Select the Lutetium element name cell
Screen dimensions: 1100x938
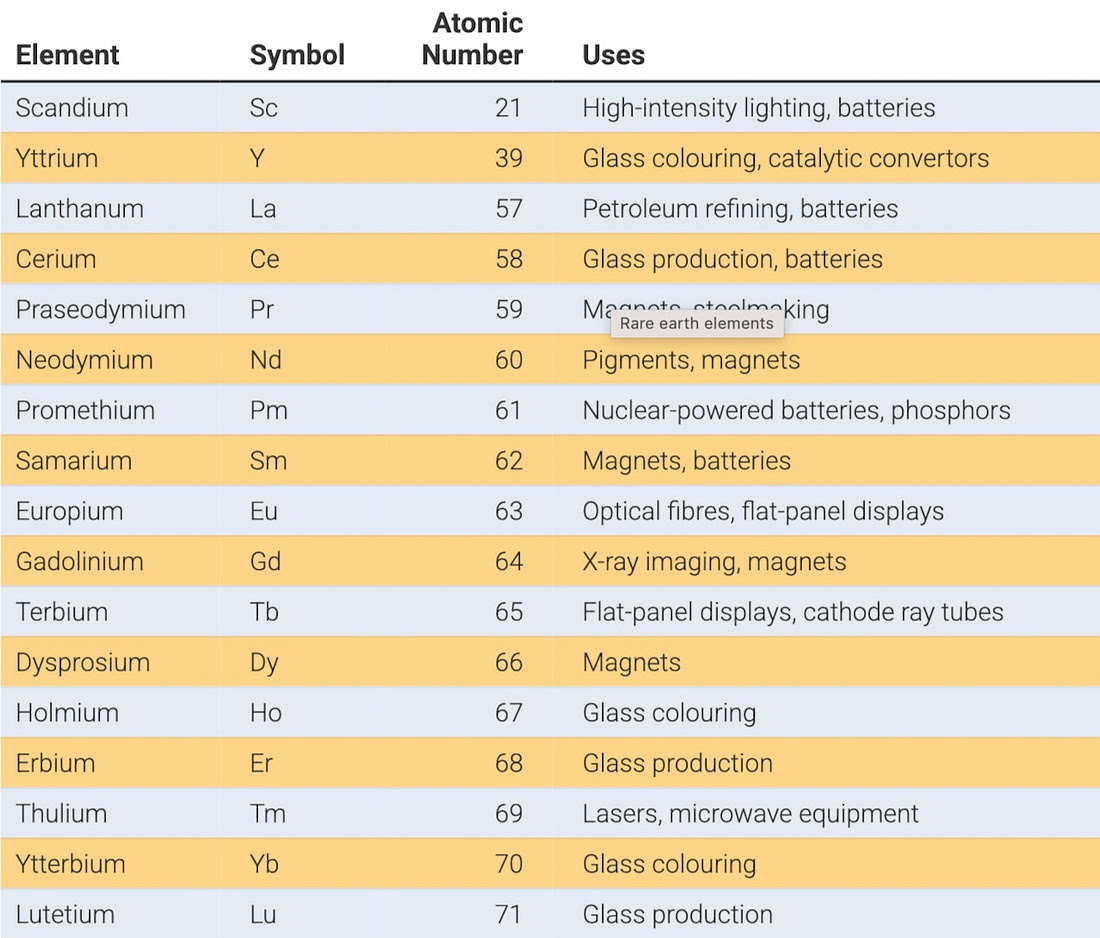tap(65, 914)
